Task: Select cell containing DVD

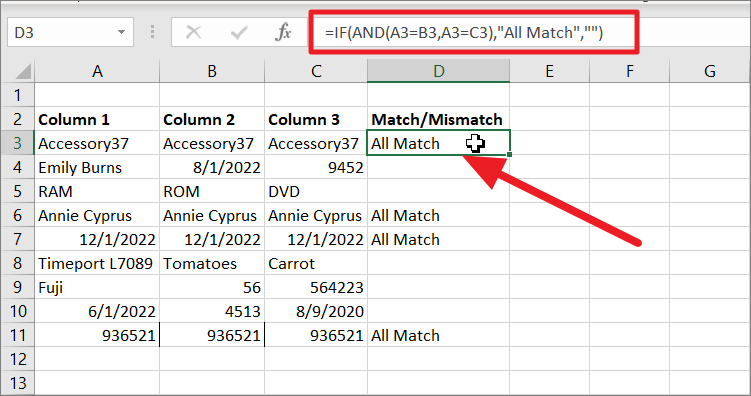Action: click(x=316, y=191)
